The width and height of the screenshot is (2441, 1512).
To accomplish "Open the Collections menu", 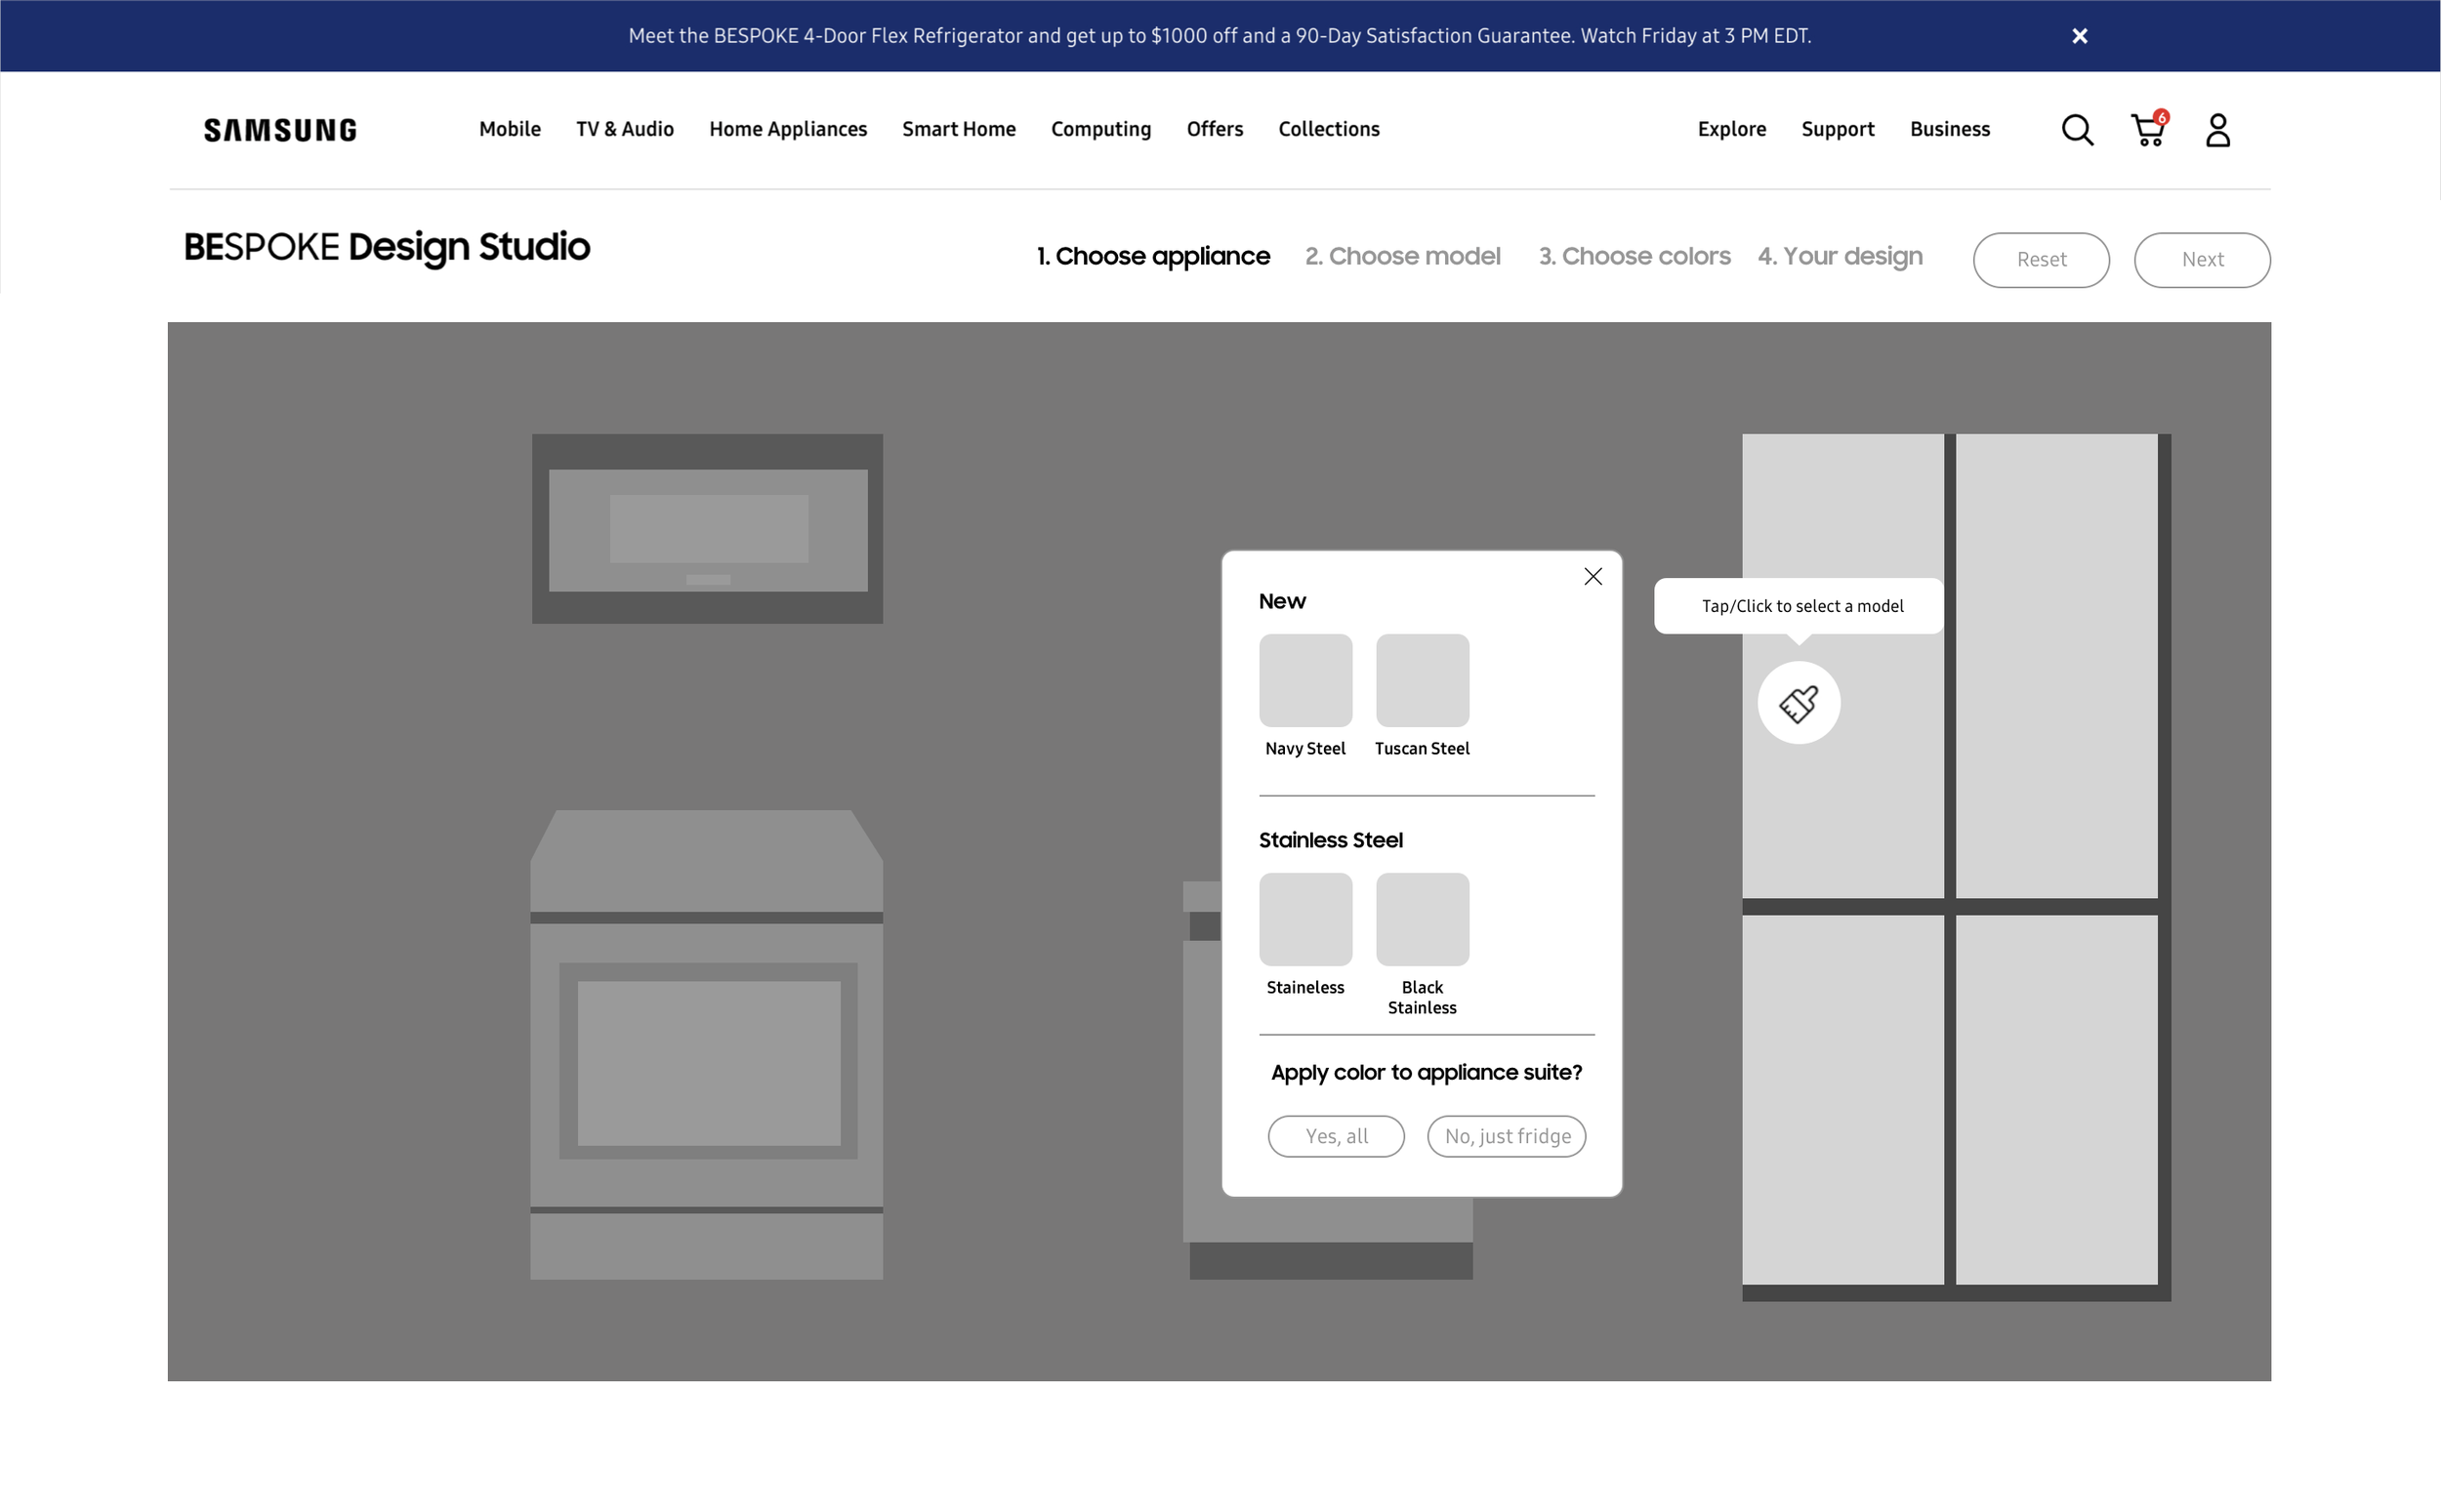I will click(x=1329, y=129).
